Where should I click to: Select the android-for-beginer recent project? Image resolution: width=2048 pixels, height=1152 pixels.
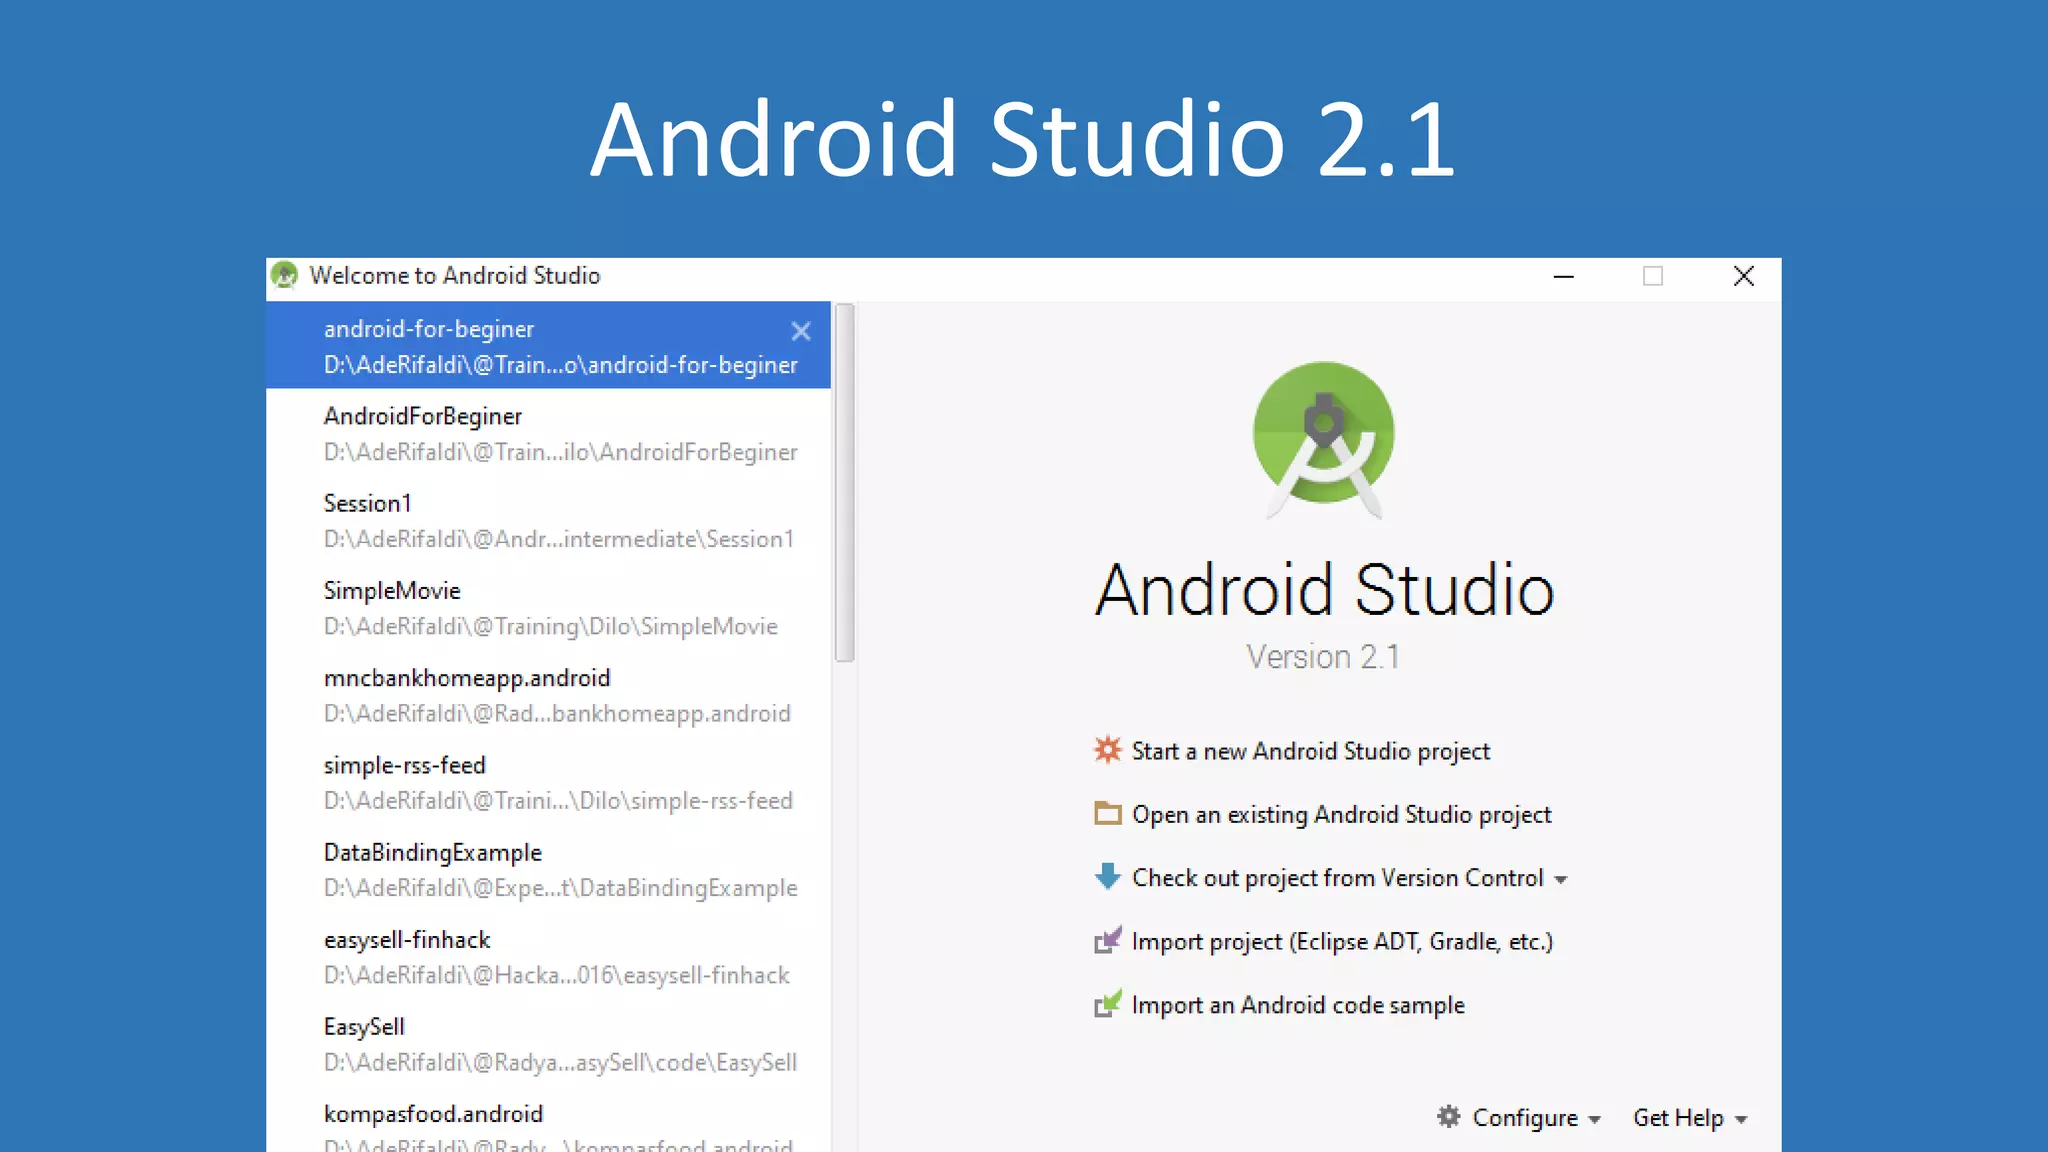(548, 345)
